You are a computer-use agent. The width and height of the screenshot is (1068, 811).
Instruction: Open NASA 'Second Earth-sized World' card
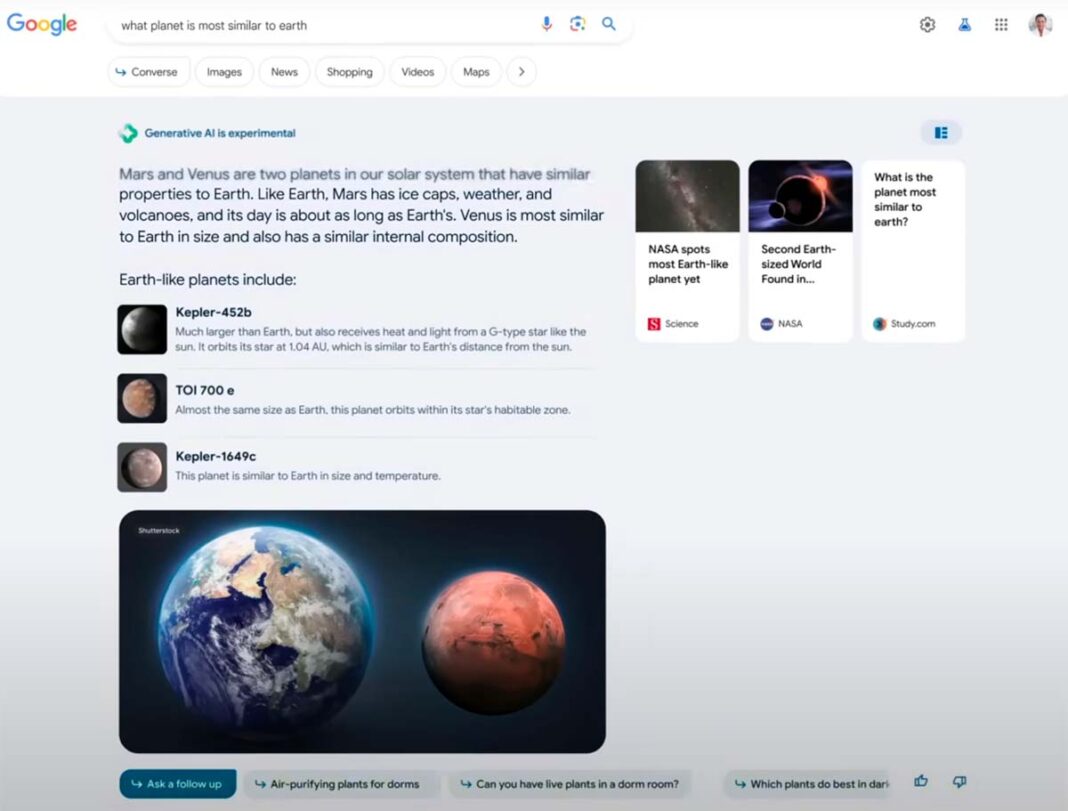(x=800, y=251)
